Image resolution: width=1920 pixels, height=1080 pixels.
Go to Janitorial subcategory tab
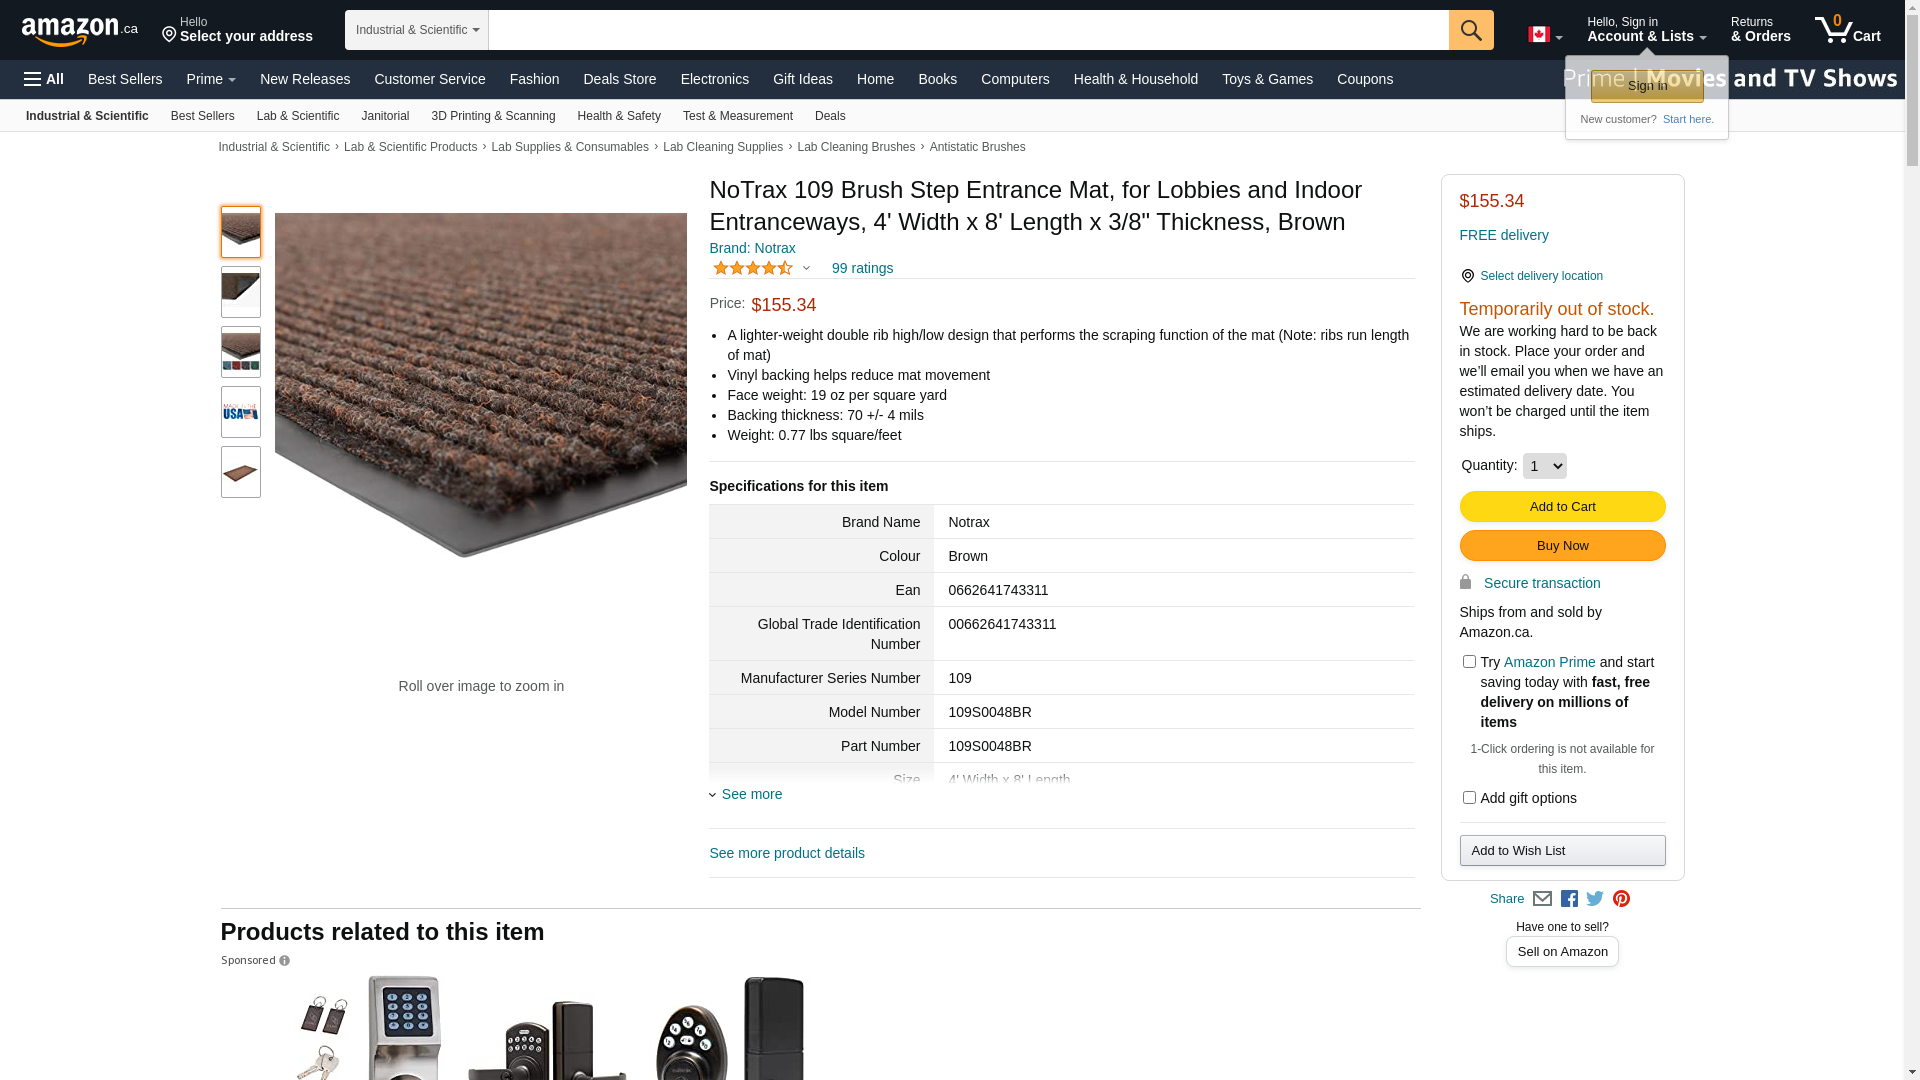coord(385,116)
